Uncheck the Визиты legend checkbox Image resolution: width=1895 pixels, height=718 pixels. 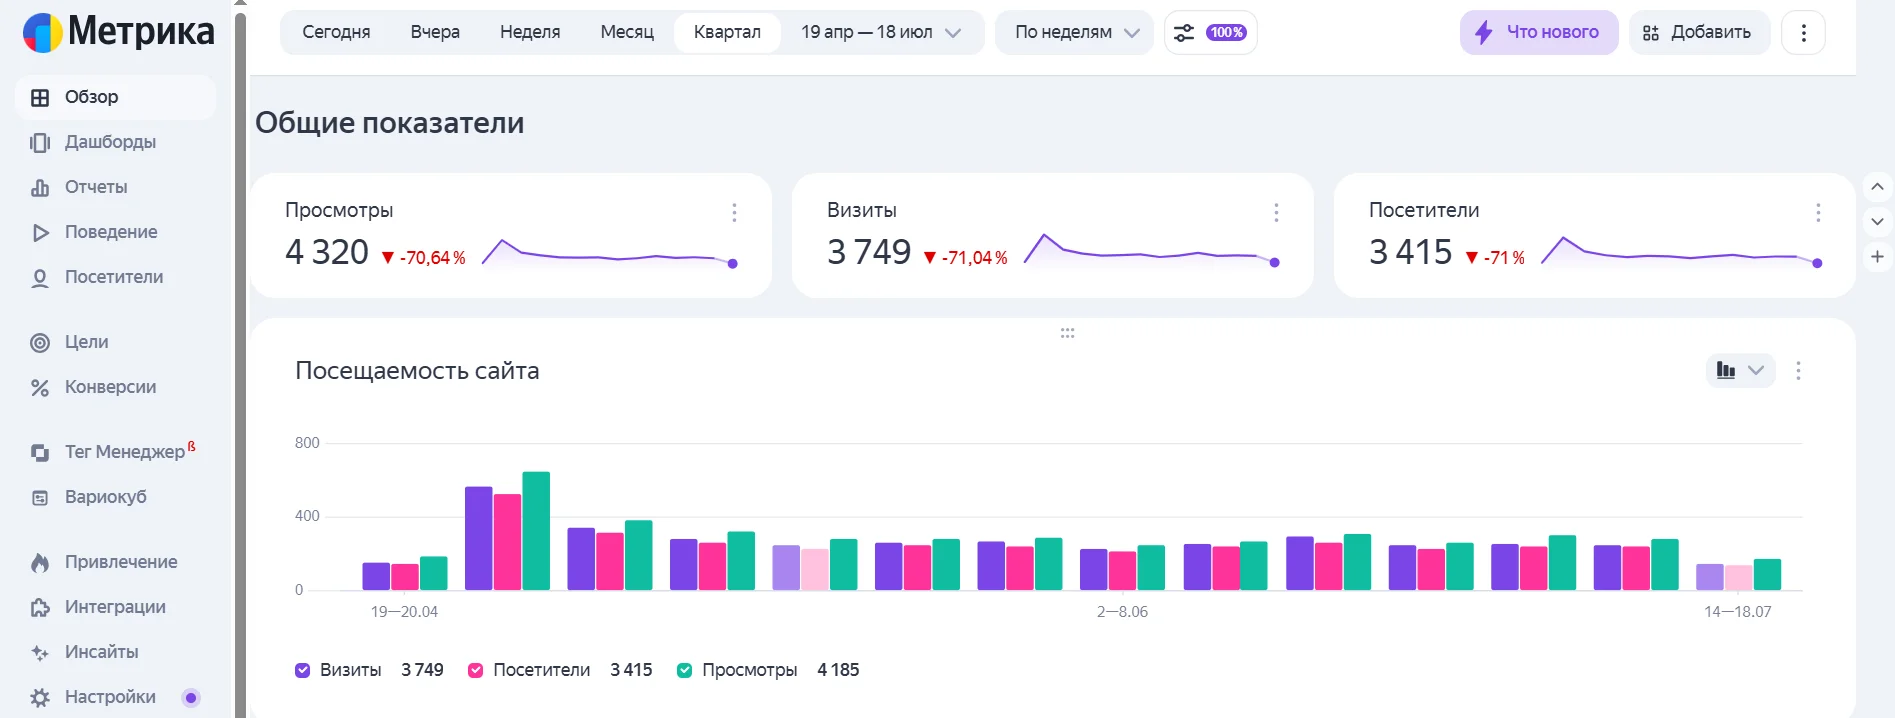pos(303,670)
